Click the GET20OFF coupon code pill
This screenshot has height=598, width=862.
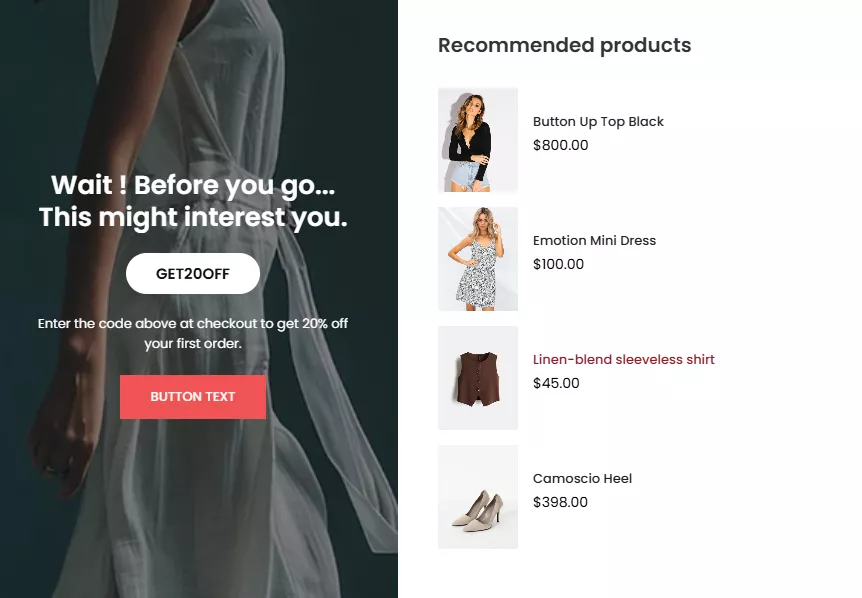click(x=193, y=274)
